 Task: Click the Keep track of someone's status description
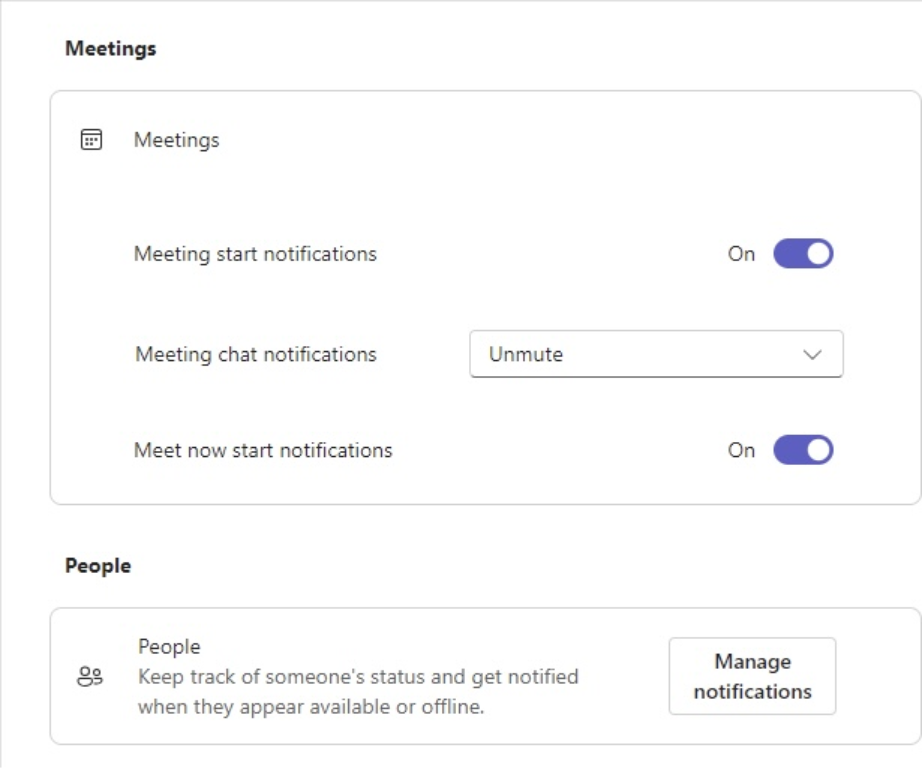pos(358,691)
